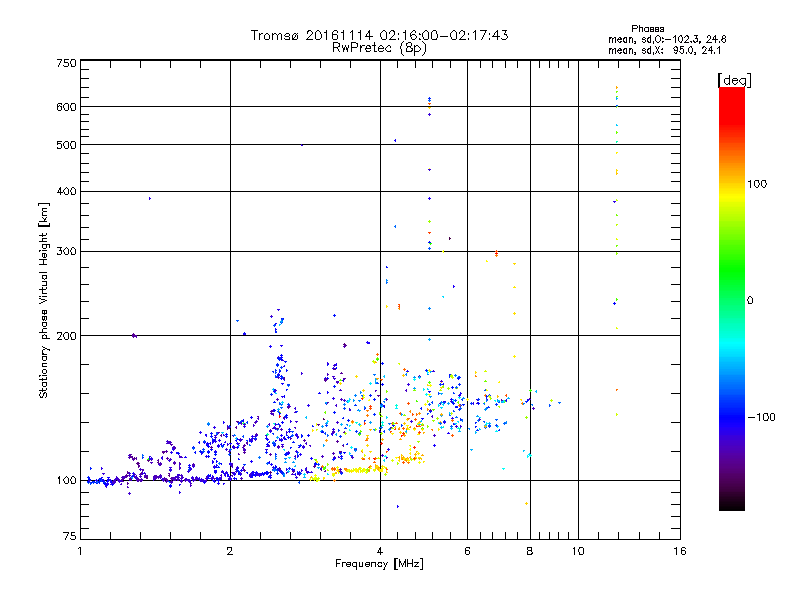Click the plot title 'Tromsø 20161114 02:16:00-02:17:43'

coord(379,35)
